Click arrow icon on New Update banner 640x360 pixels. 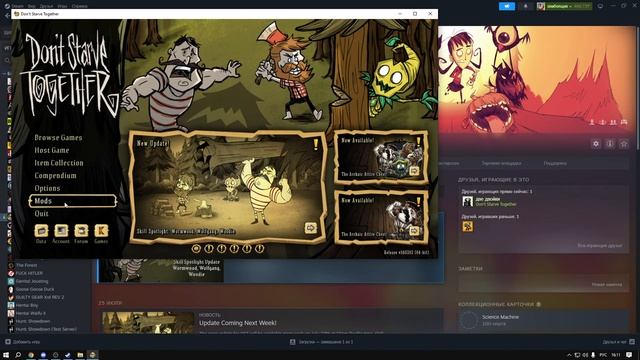[x=311, y=227]
